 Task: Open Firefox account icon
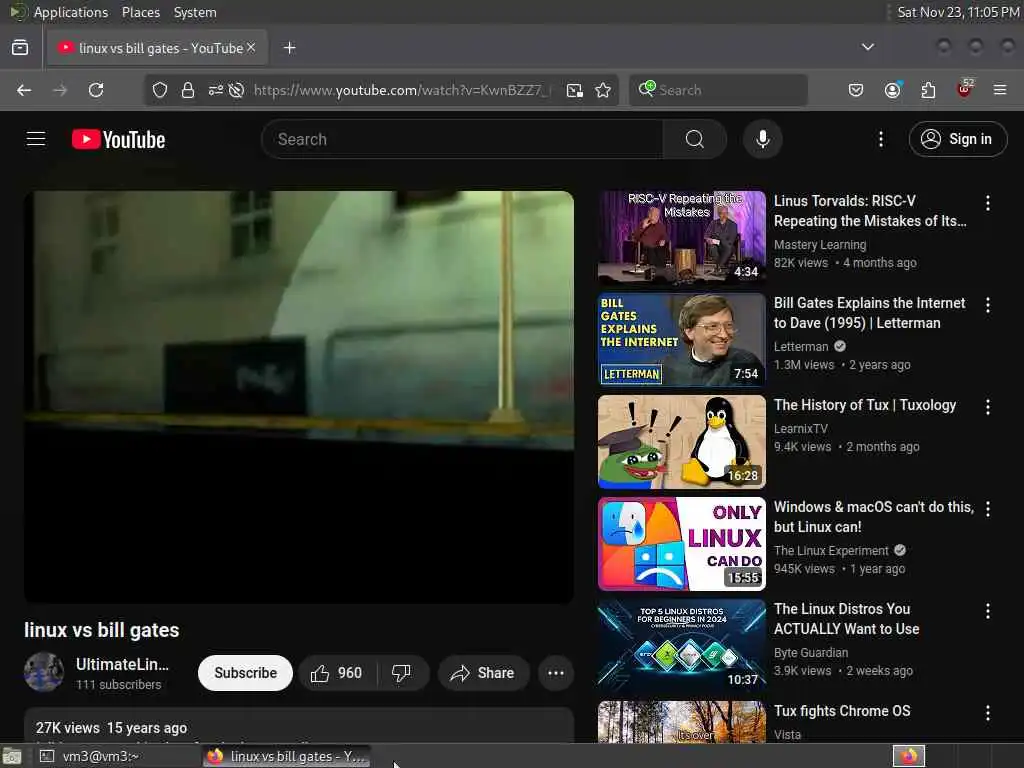(892, 90)
